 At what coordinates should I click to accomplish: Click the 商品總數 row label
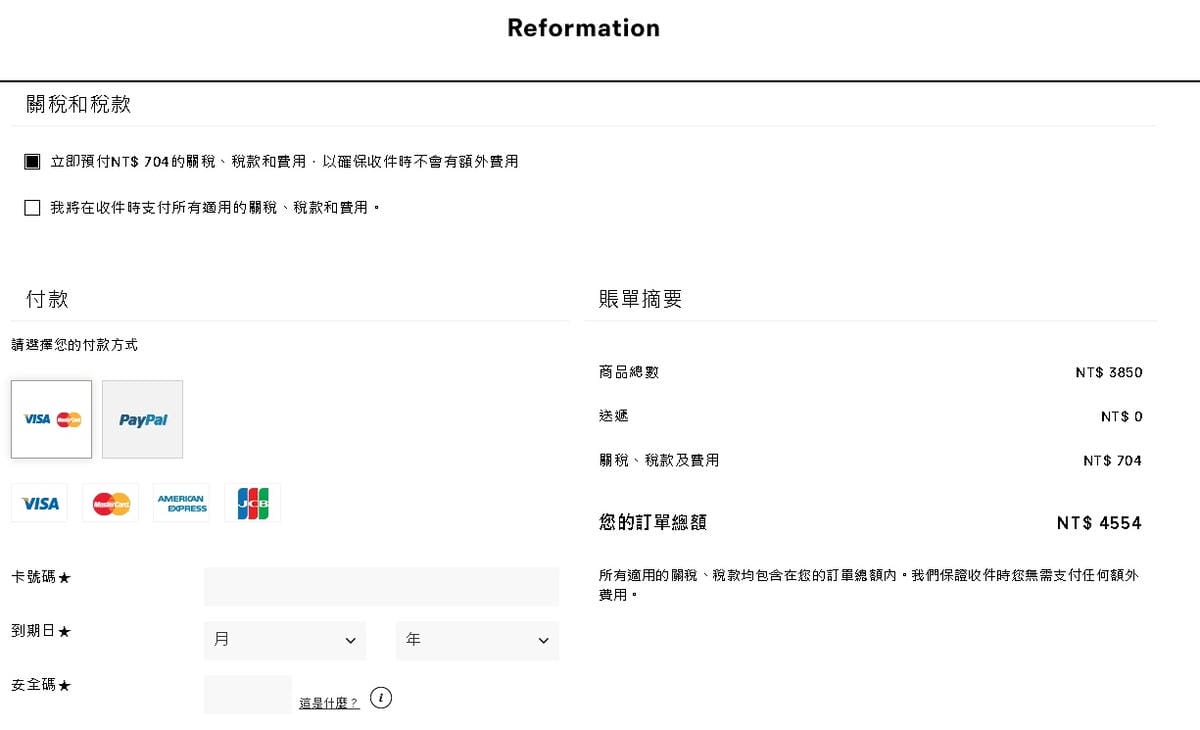[x=629, y=372]
